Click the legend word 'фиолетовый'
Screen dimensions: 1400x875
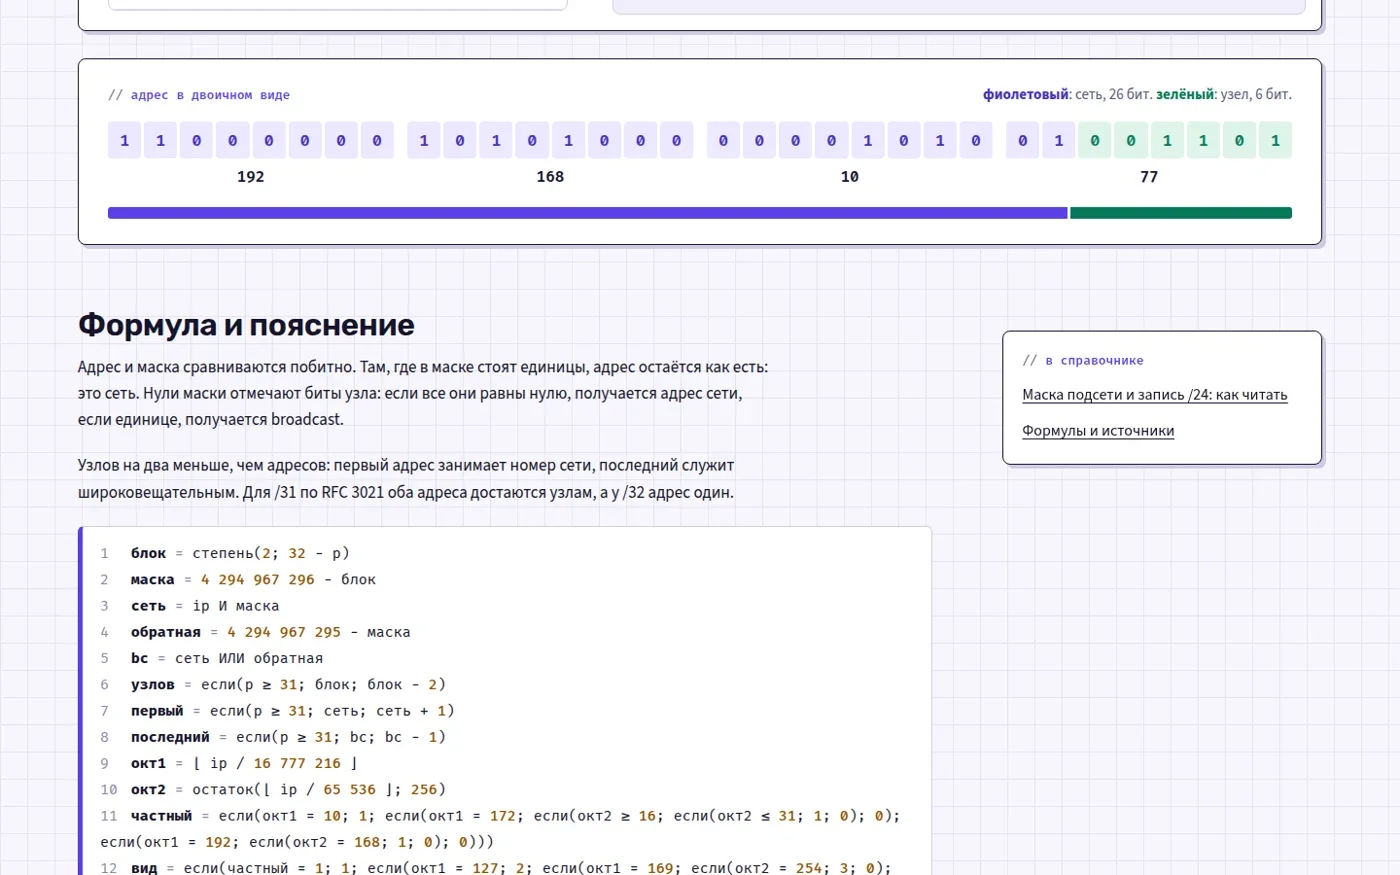(x=1026, y=95)
